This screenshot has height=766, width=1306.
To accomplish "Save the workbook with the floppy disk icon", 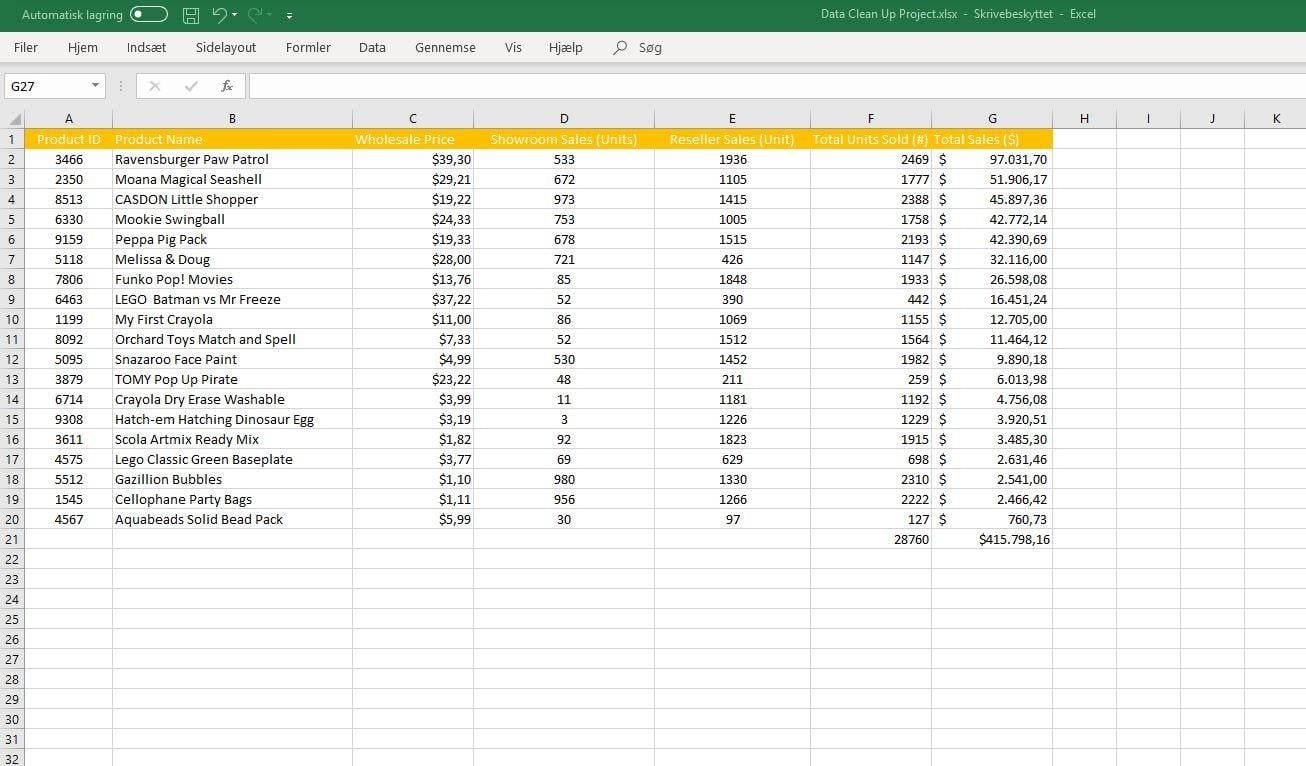I will [x=191, y=15].
